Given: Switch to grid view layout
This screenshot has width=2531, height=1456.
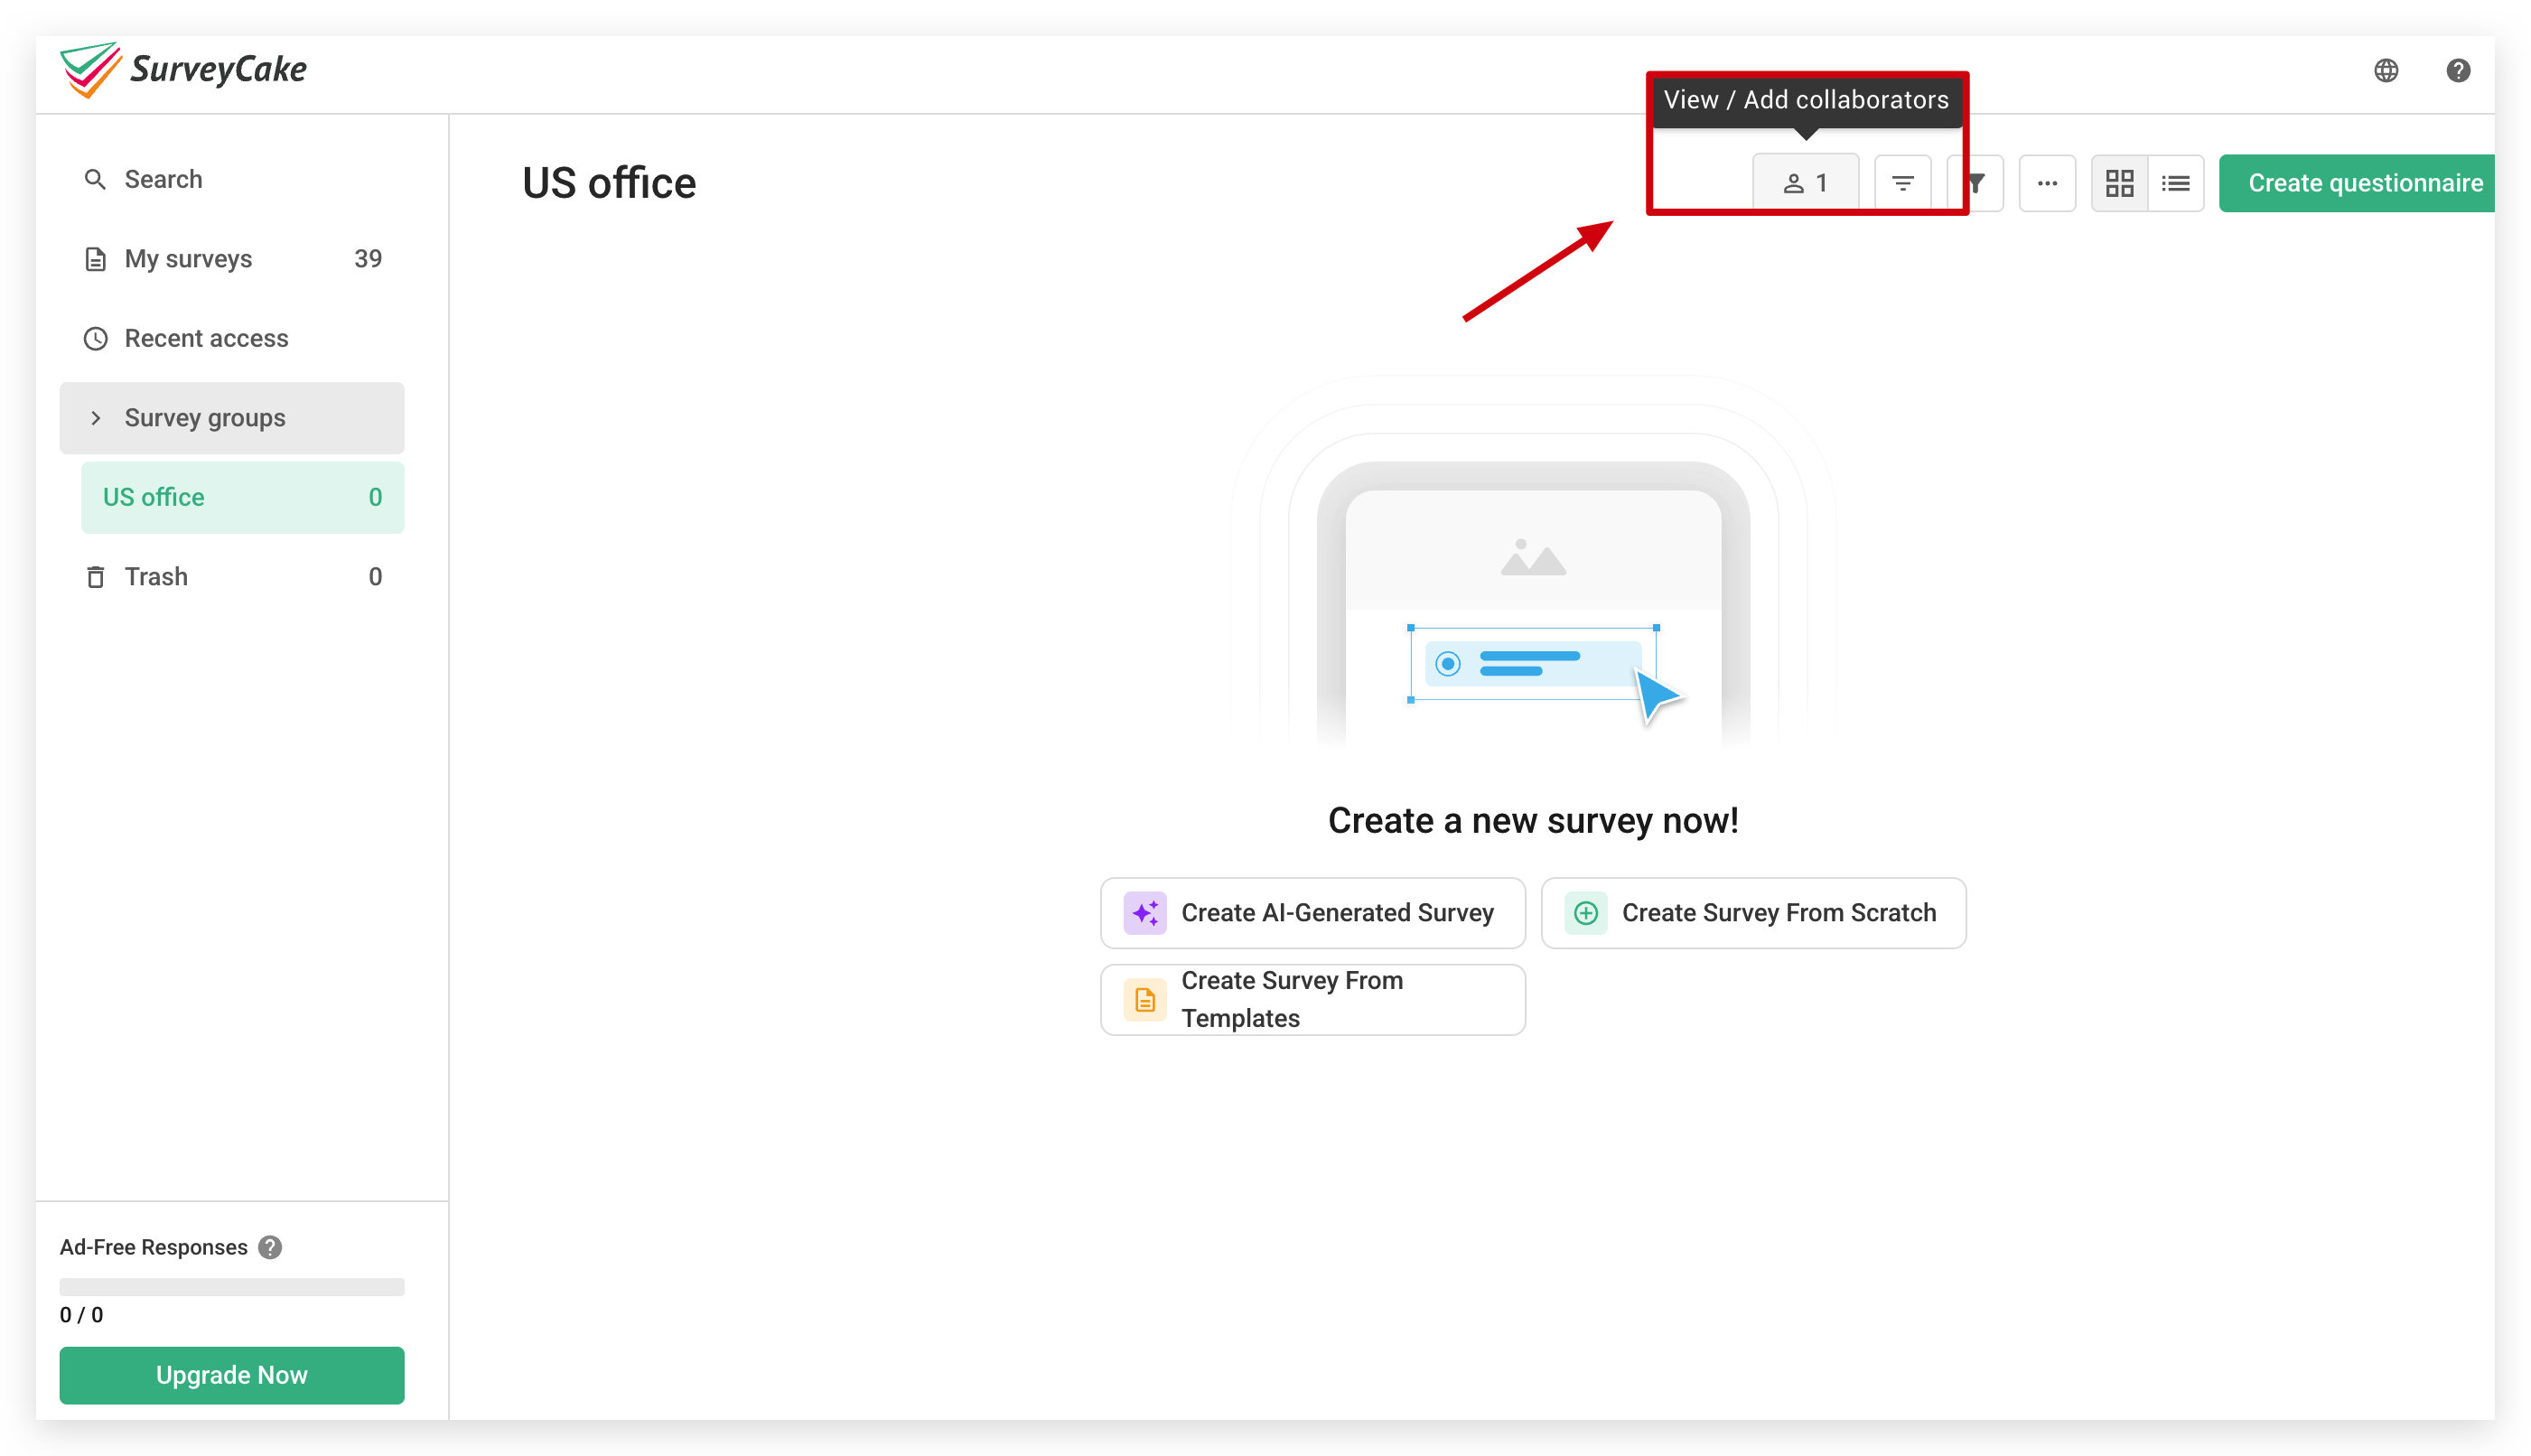Looking at the screenshot, I should tap(2119, 183).
